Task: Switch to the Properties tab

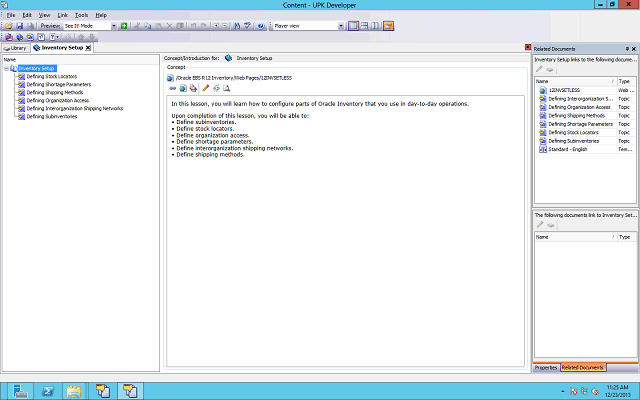Action: tap(546, 368)
